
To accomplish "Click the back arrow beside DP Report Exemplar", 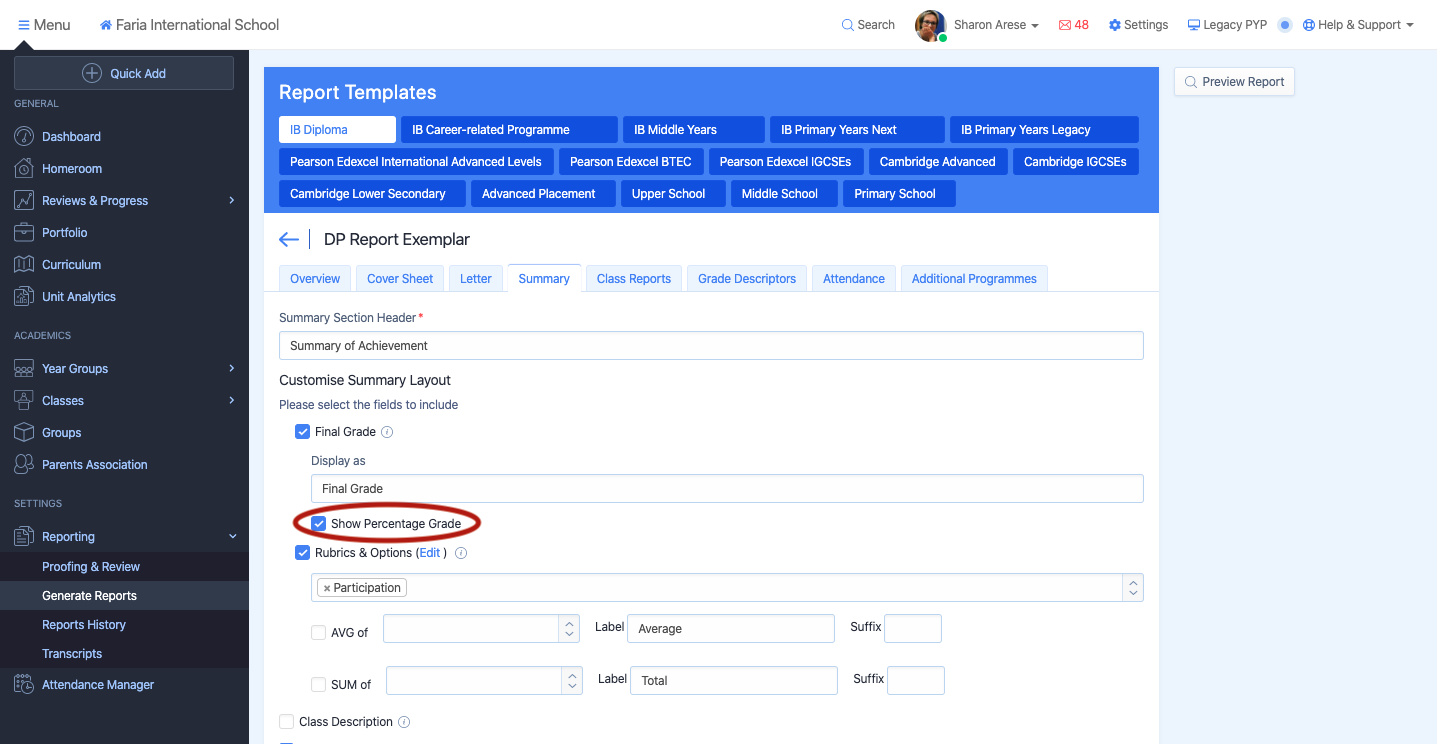I will tap(289, 239).
